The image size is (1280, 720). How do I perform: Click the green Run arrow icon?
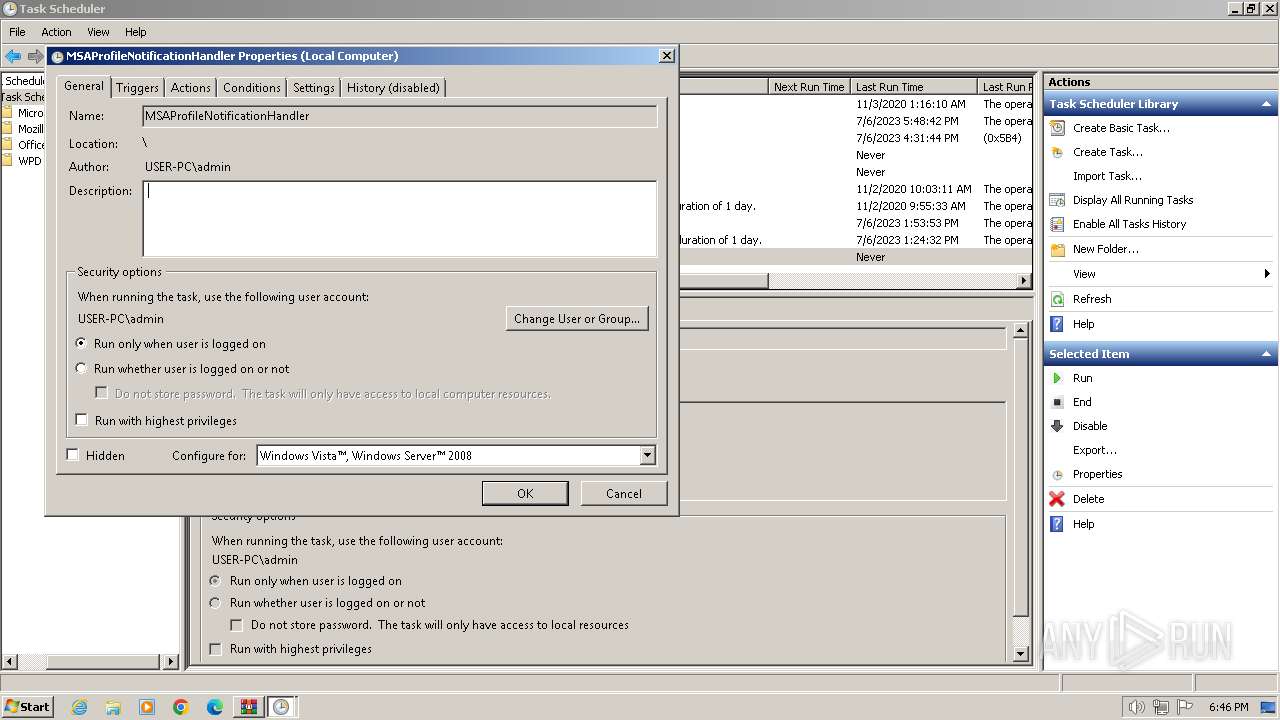point(1057,378)
